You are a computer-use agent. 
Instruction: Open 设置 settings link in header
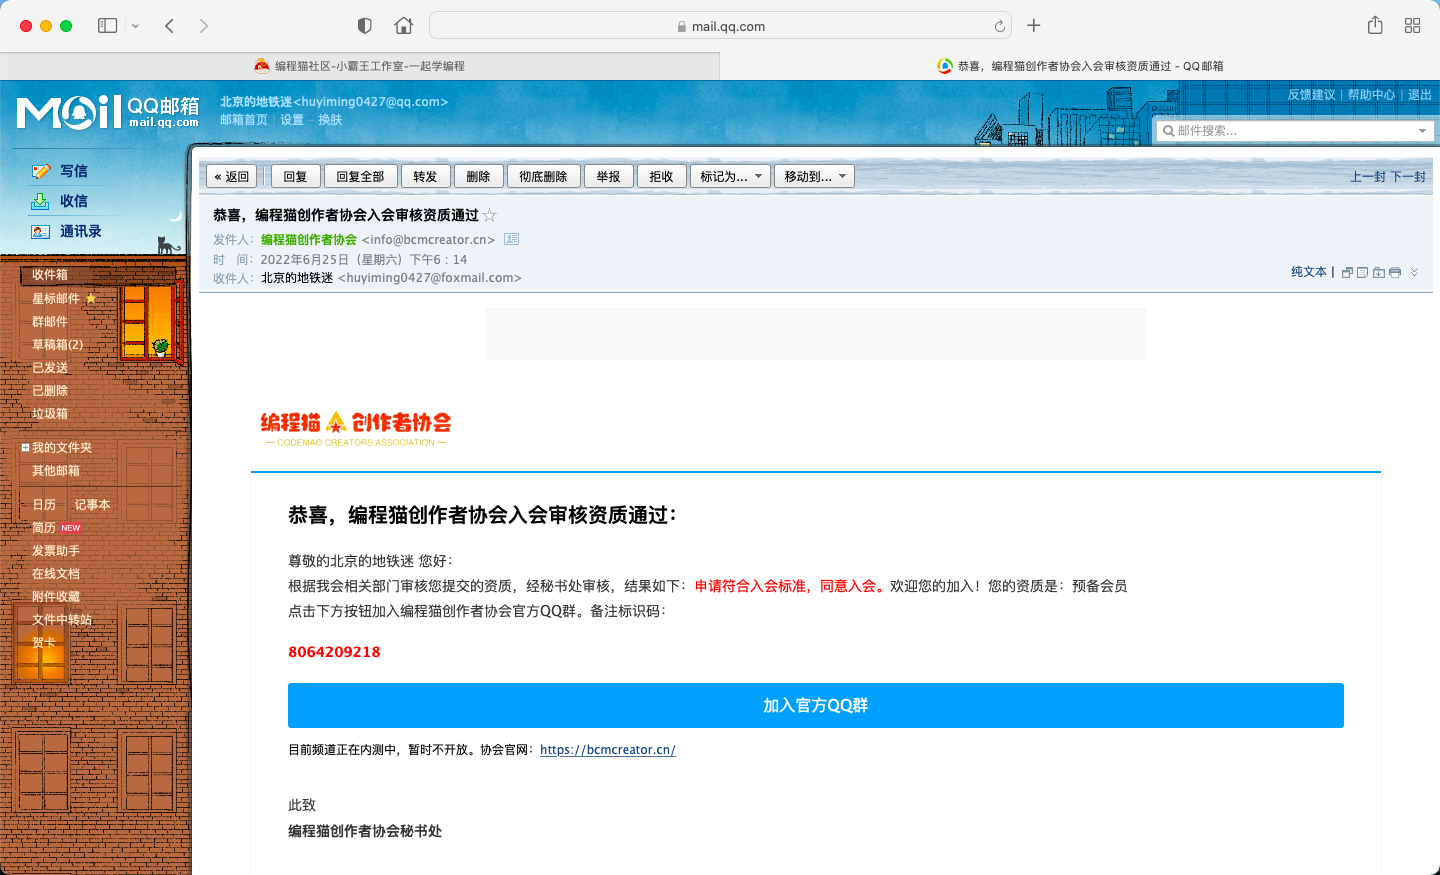[x=292, y=120]
